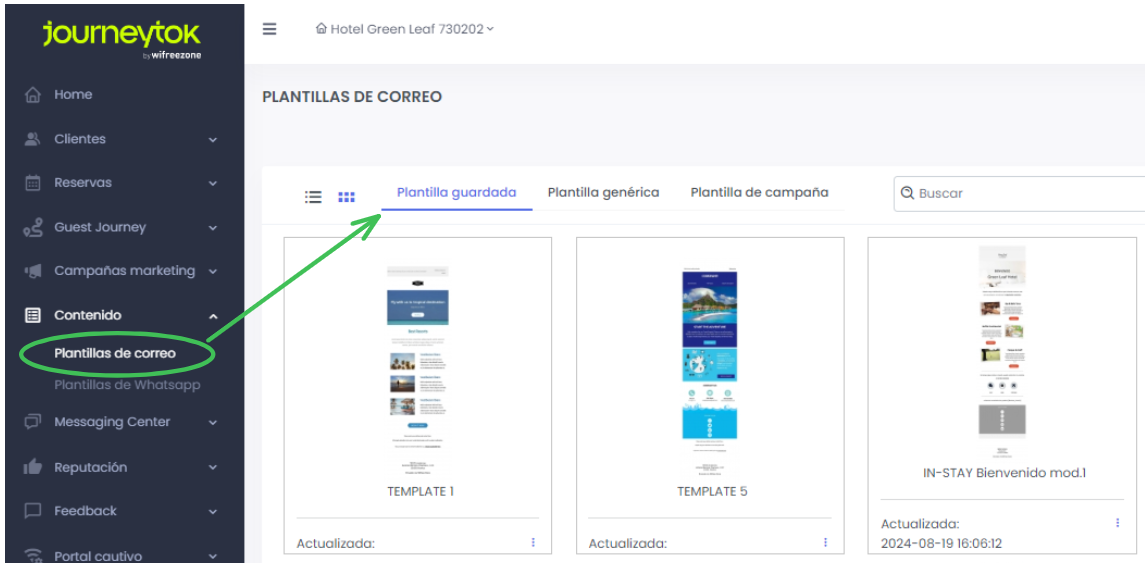The width and height of the screenshot is (1145, 563).
Task: Open the Plantilla de campaña tab
Action: click(x=759, y=192)
